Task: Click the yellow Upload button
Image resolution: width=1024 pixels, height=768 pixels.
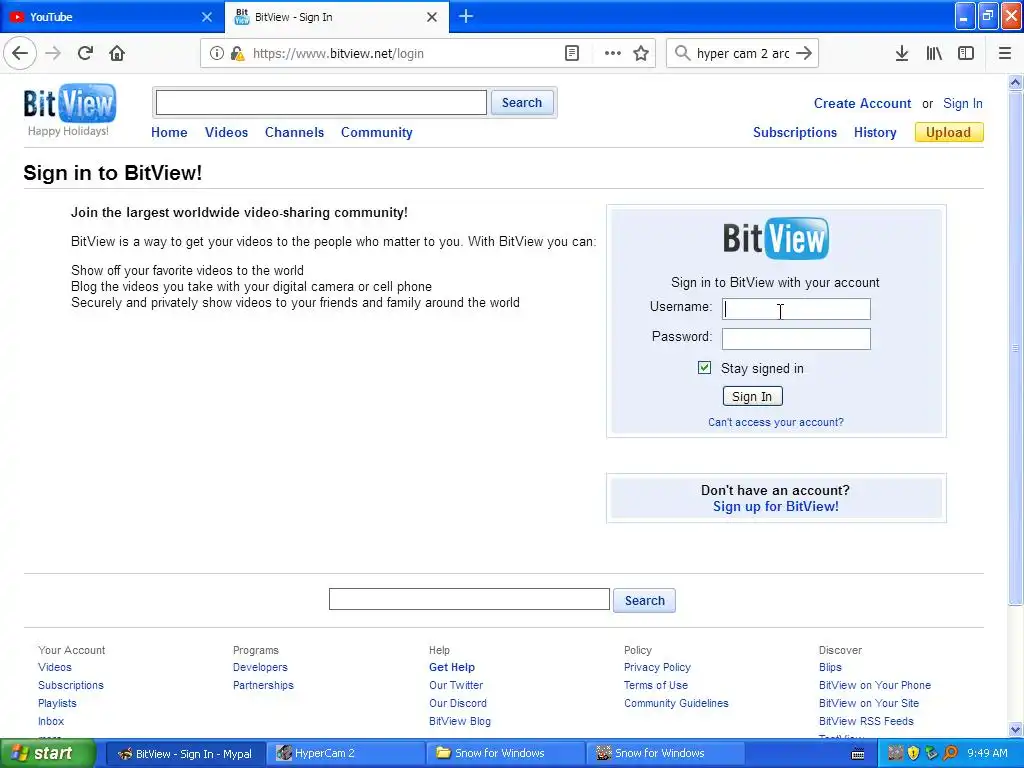Action: (949, 133)
